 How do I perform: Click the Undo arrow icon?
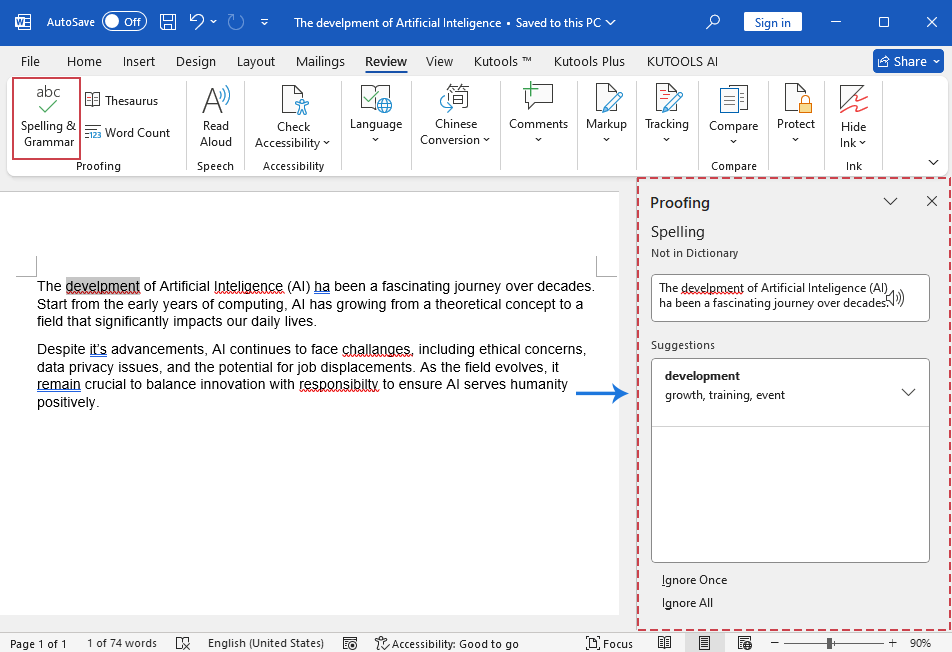point(197,22)
